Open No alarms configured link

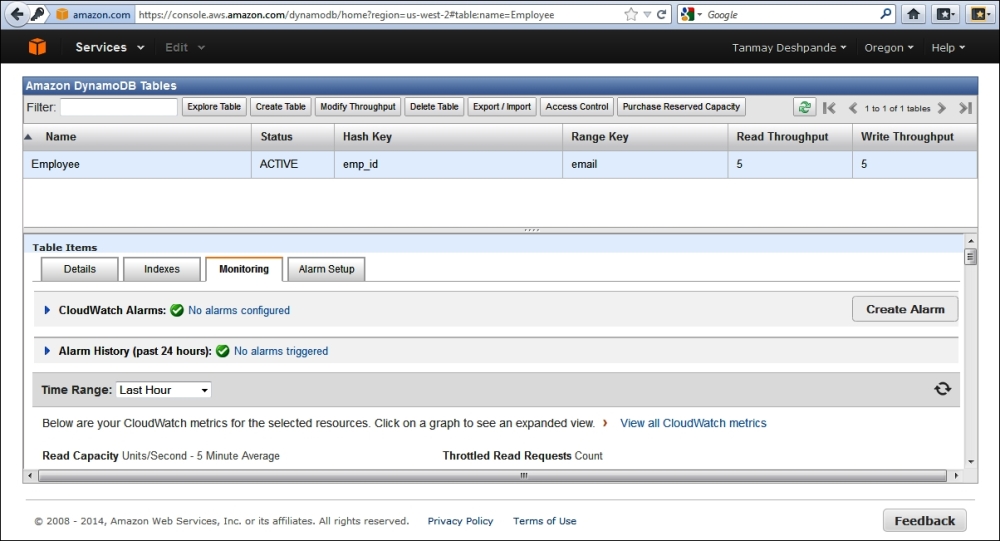pos(239,310)
